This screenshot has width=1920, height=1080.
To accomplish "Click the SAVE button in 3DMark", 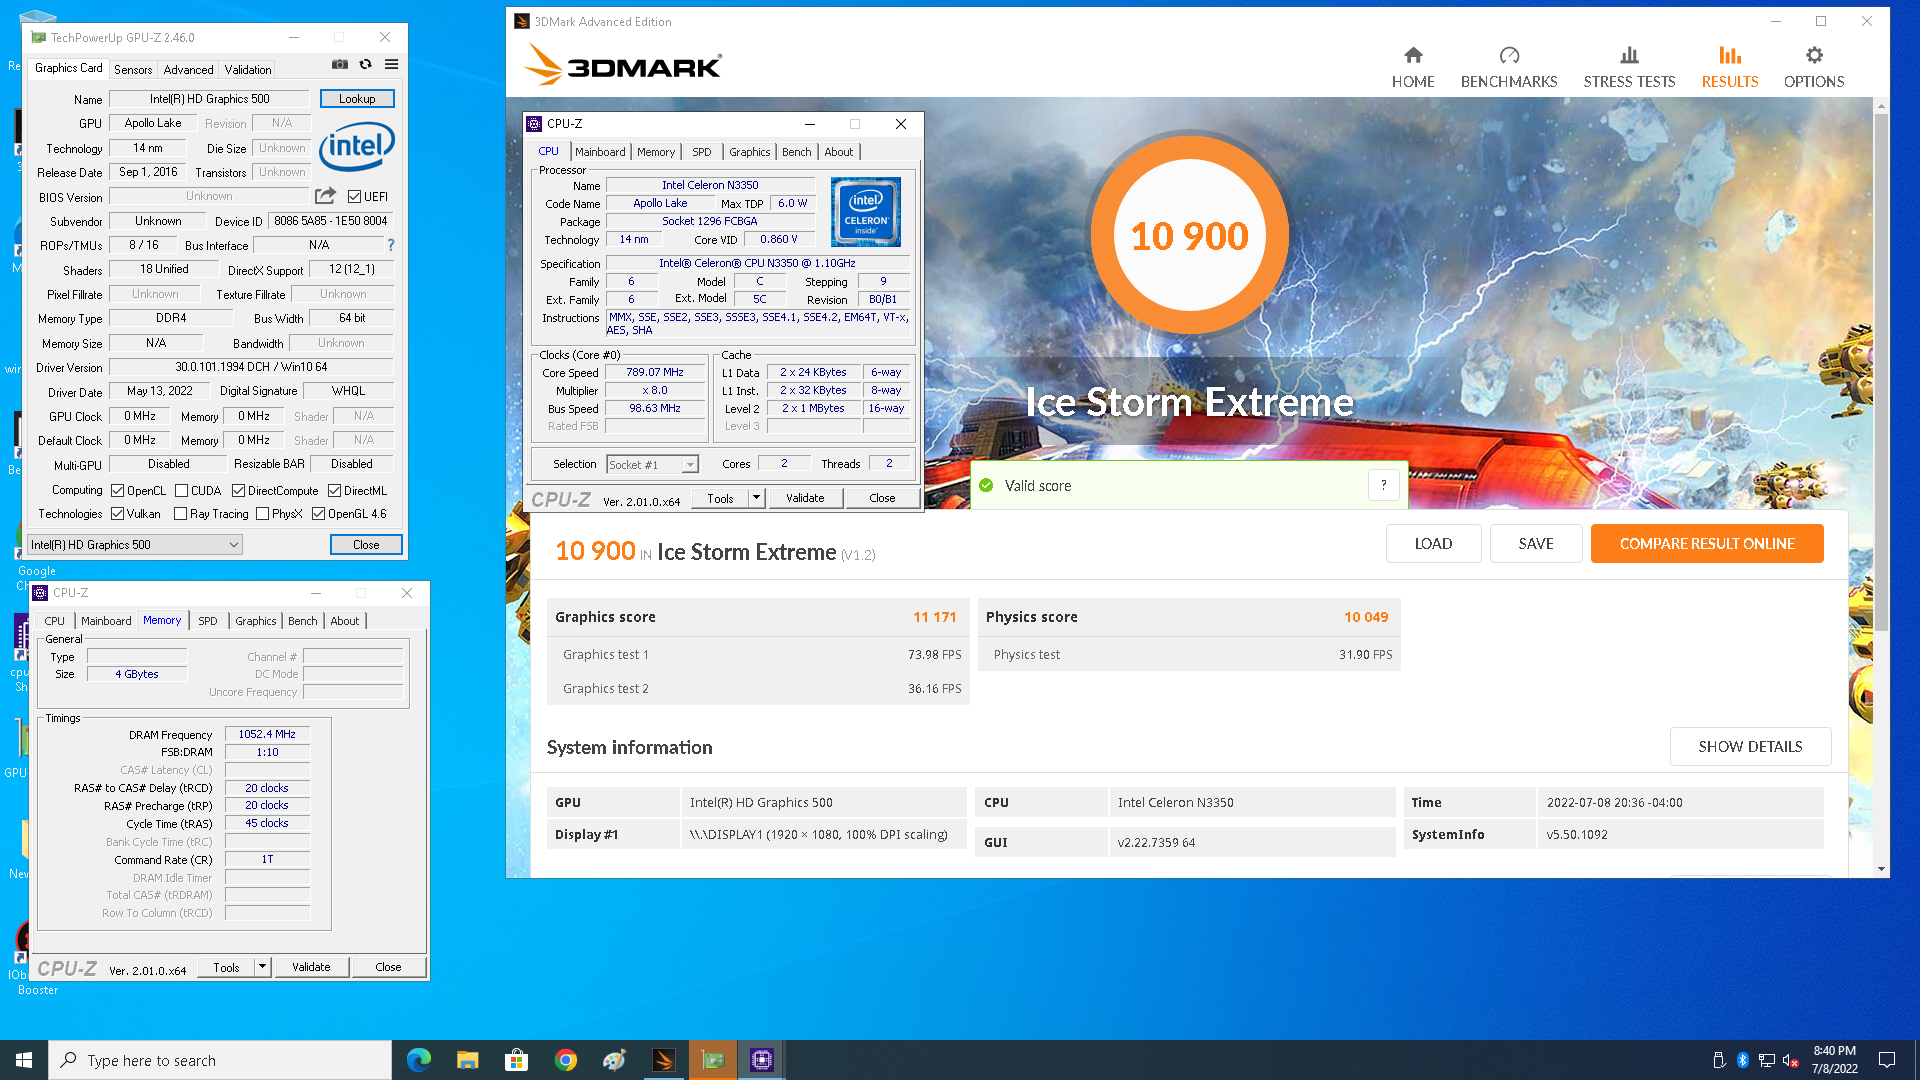I will tap(1536, 544).
